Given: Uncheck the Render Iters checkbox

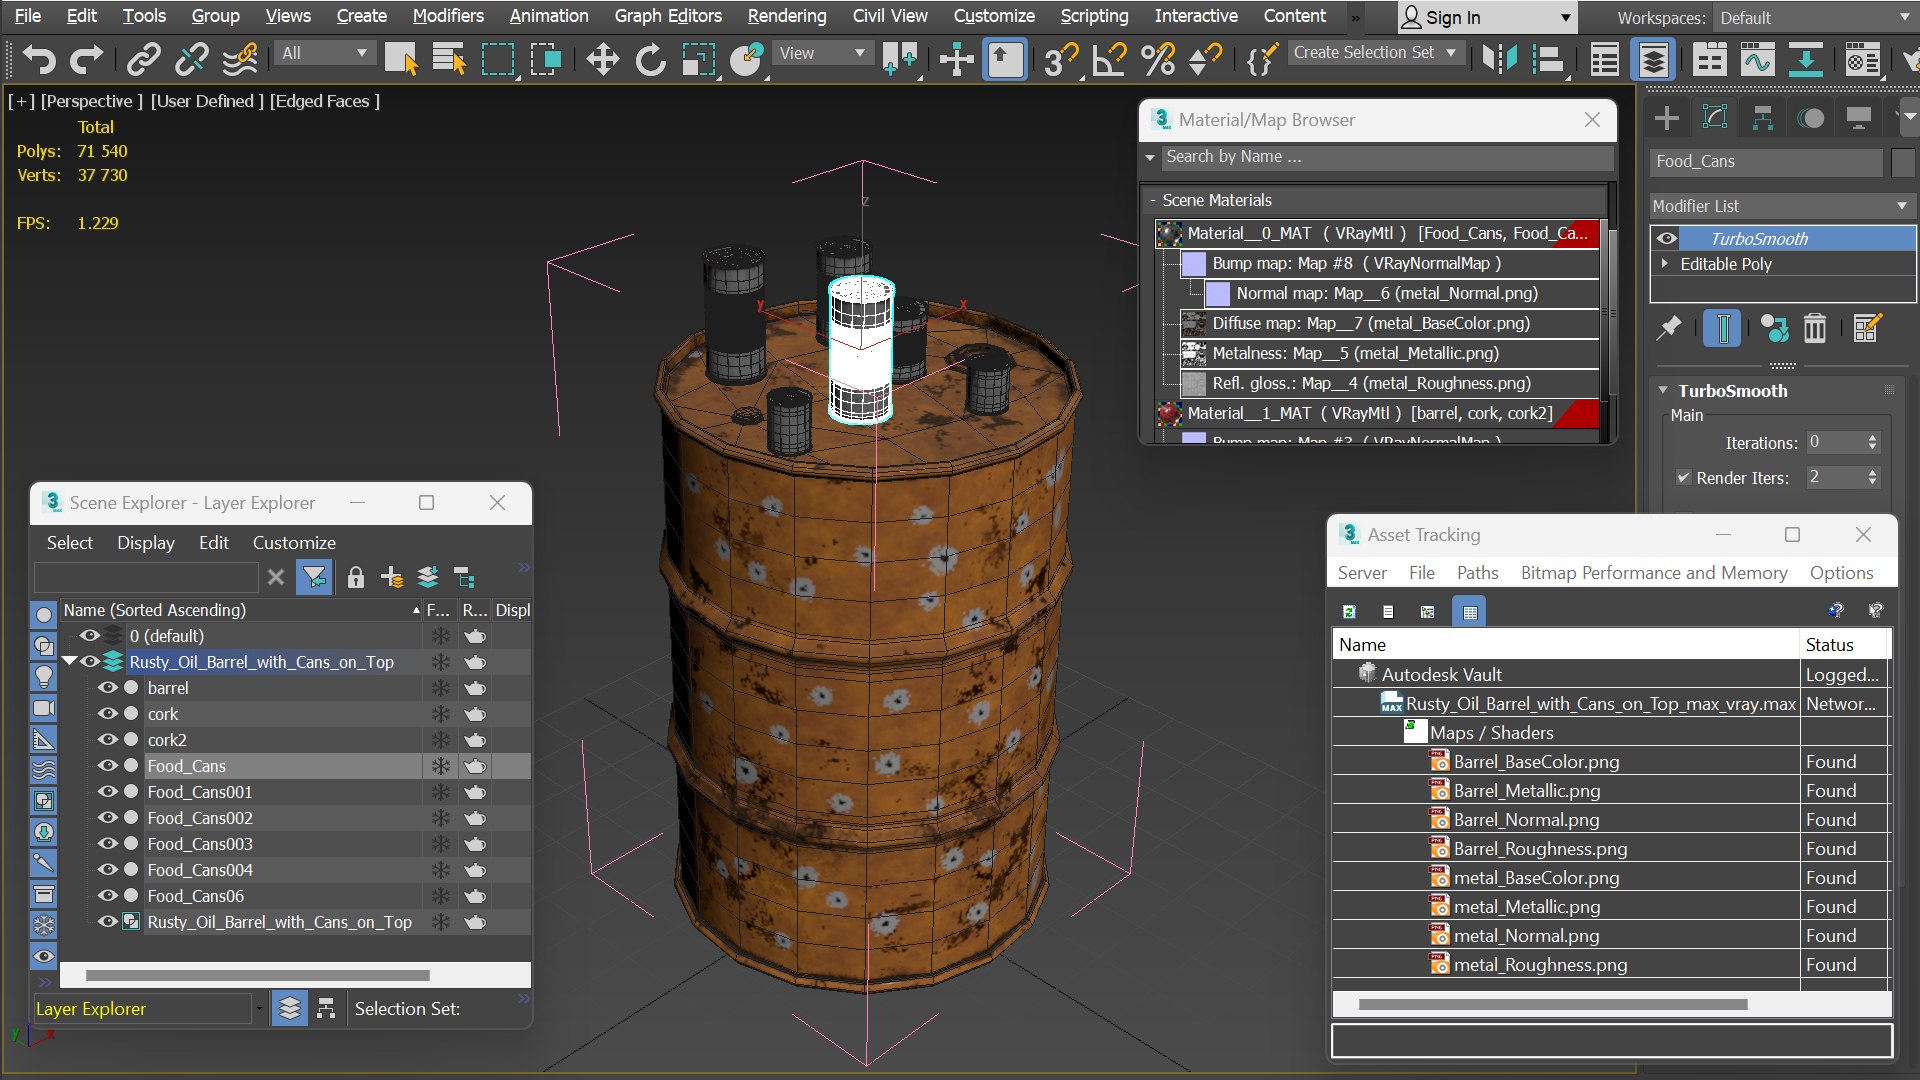Looking at the screenshot, I should coord(1684,477).
